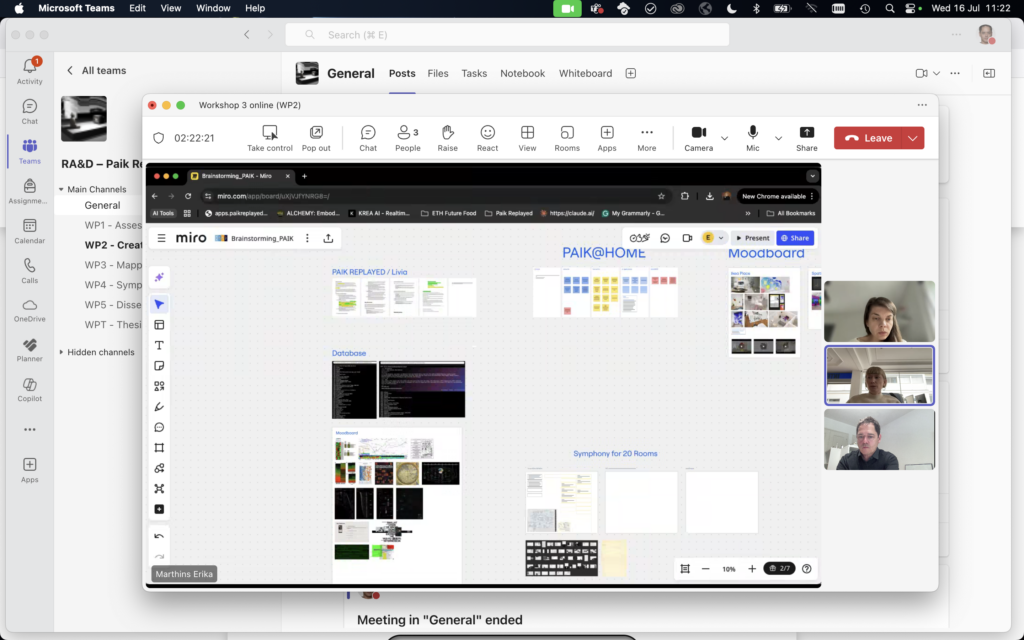1024x640 pixels.
Task: Select the General channel in list
Action: tap(102, 205)
